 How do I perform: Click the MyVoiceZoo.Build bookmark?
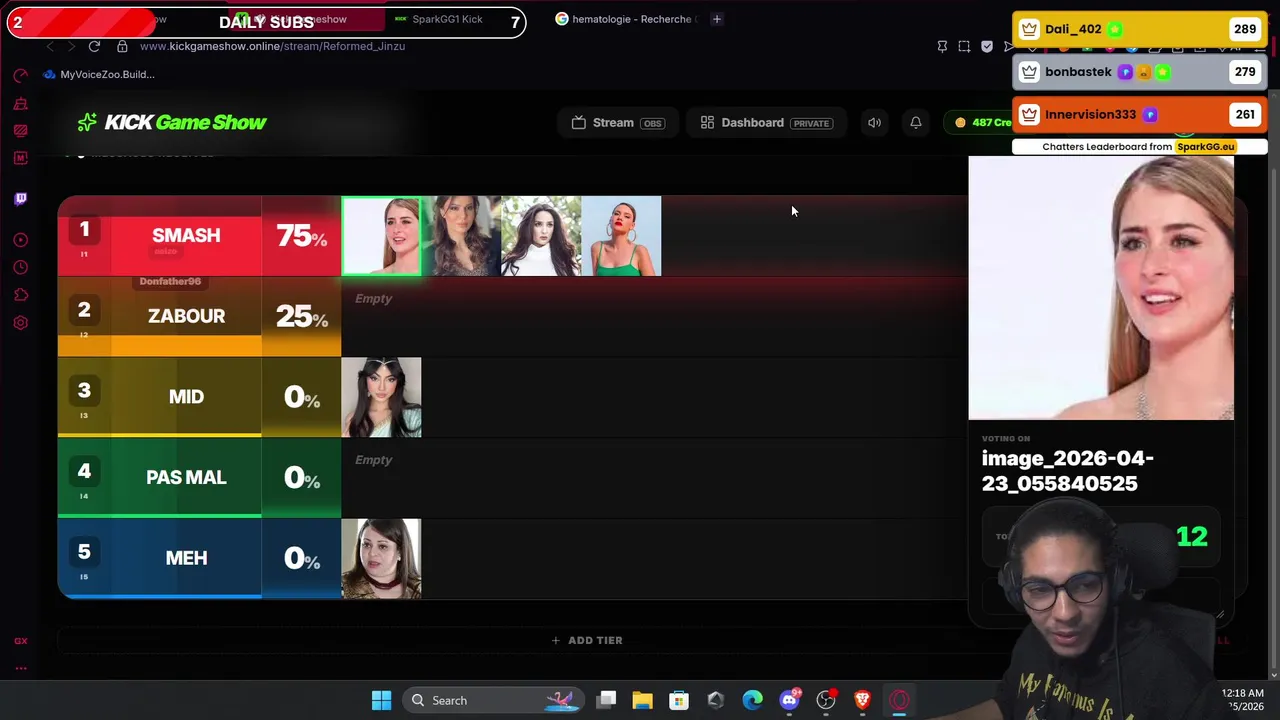coord(99,74)
